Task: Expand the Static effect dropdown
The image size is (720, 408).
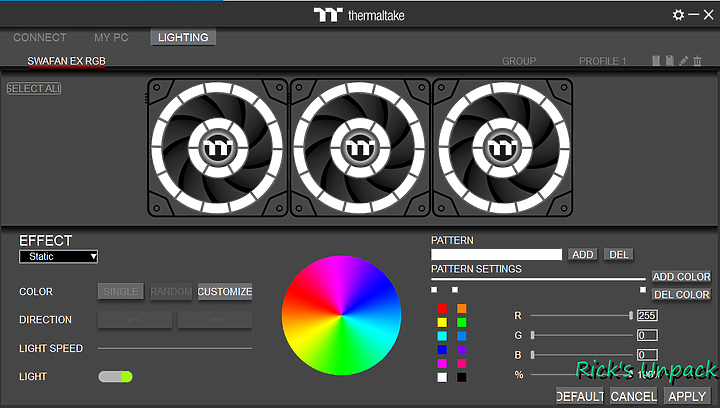Action: point(58,257)
